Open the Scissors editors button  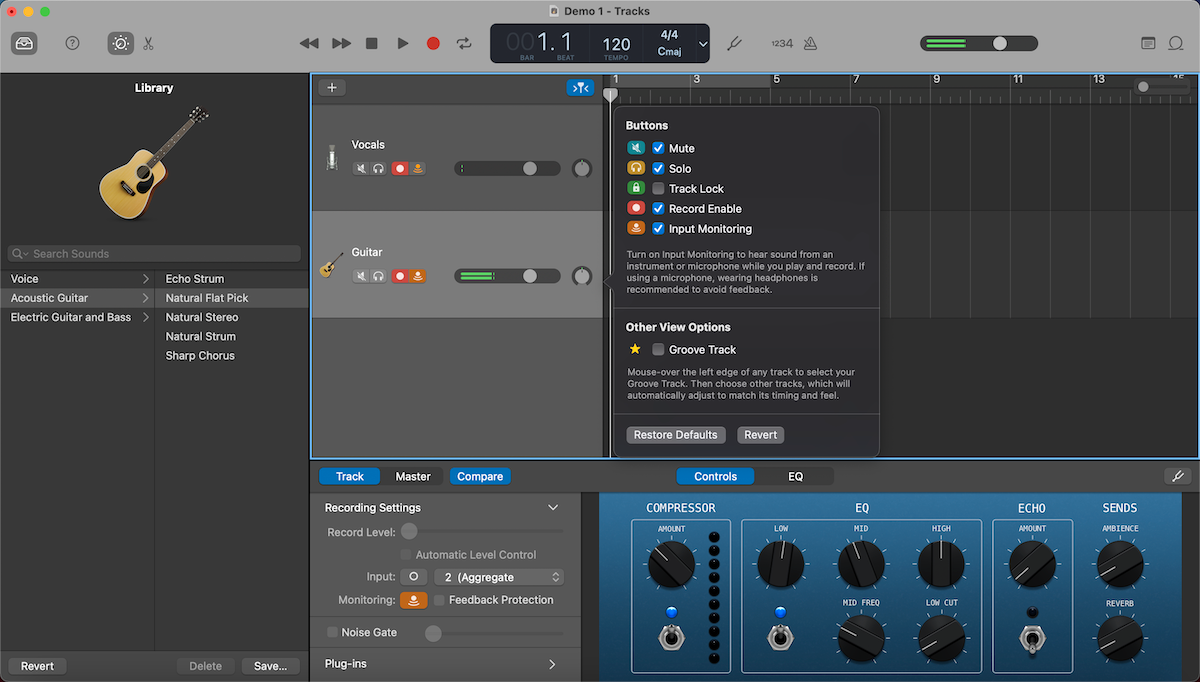(x=148, y=43)
